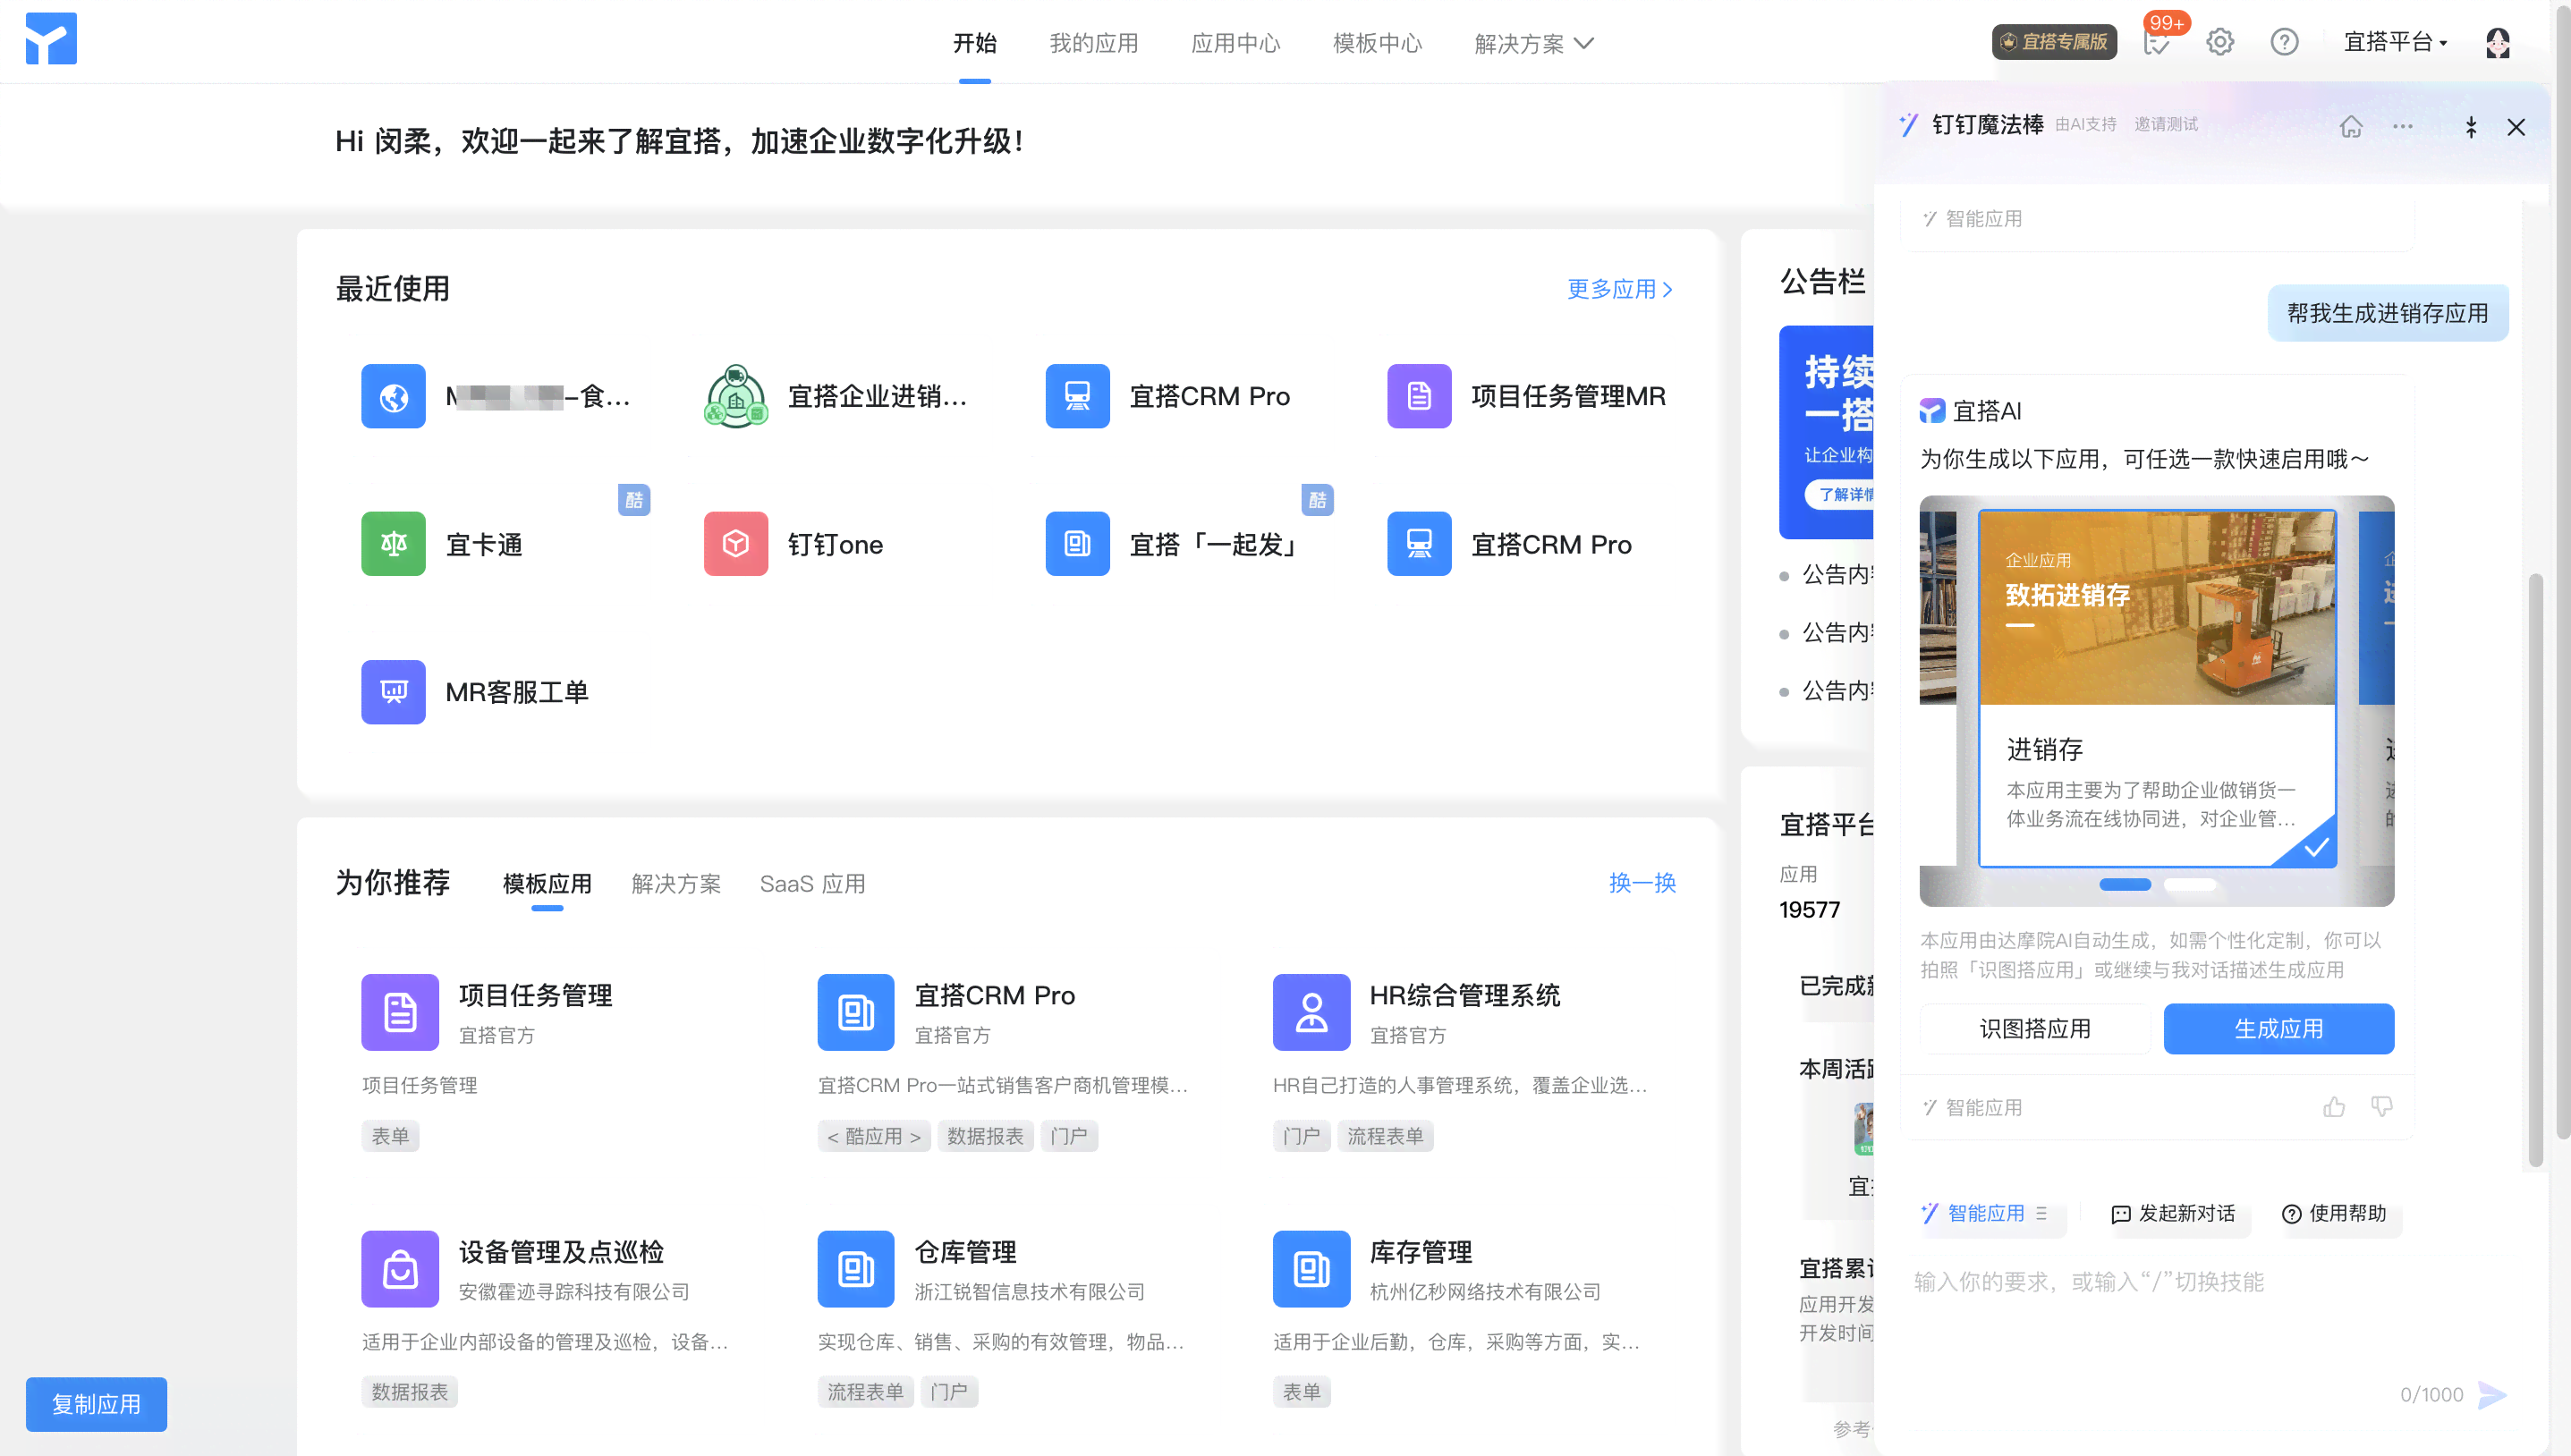Click the 生成应用 button
Viewport: 2571px width, 1456px height.
tap(2278, 1029)
